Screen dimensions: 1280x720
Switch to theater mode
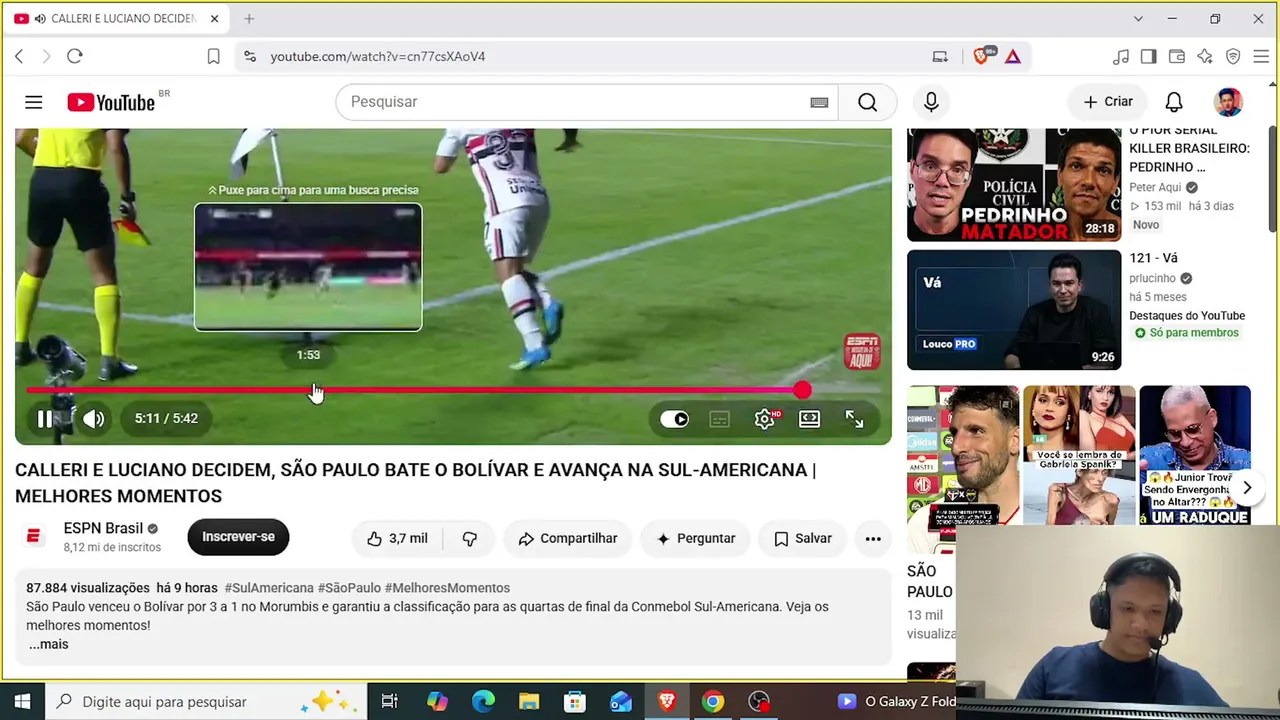coord(809,419)
